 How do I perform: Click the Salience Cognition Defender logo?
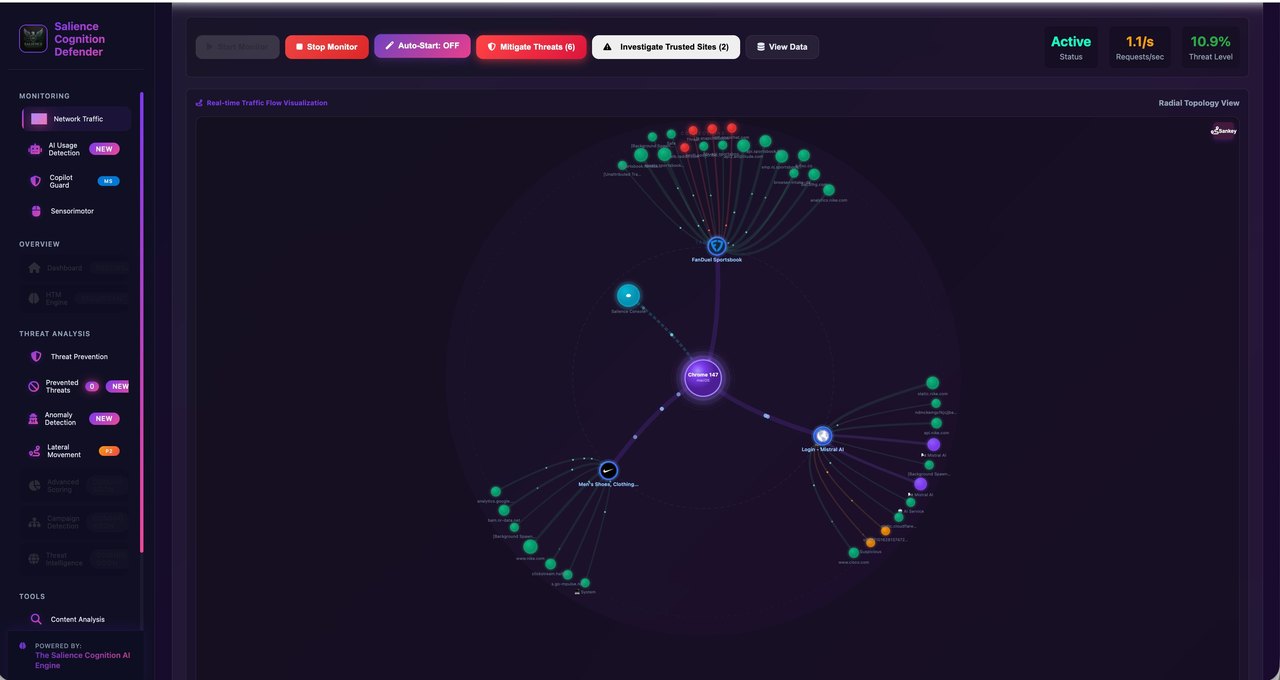coord(33,39)
